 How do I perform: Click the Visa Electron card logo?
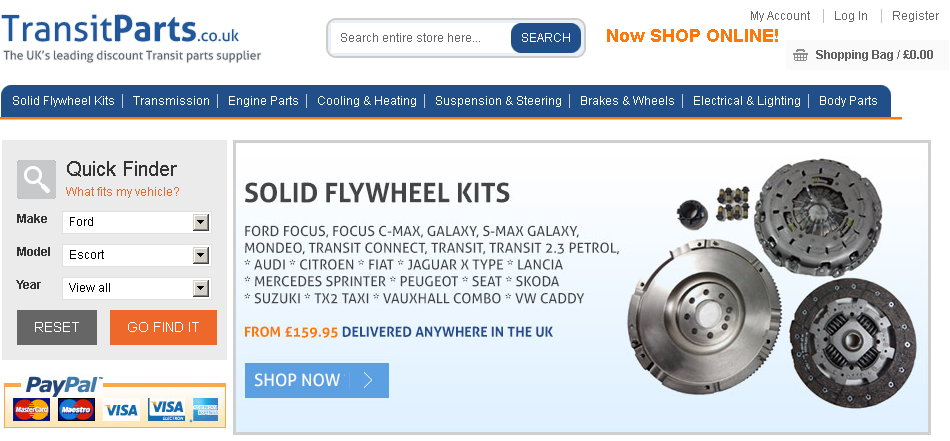(x=166, y=410)
